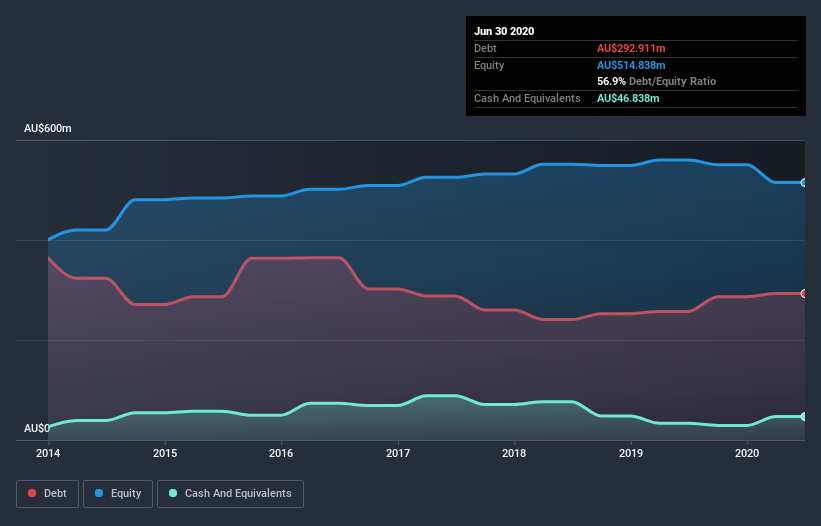Click the 2015 x-axis label
The image size is (821, 526).
tap(165, 453)
